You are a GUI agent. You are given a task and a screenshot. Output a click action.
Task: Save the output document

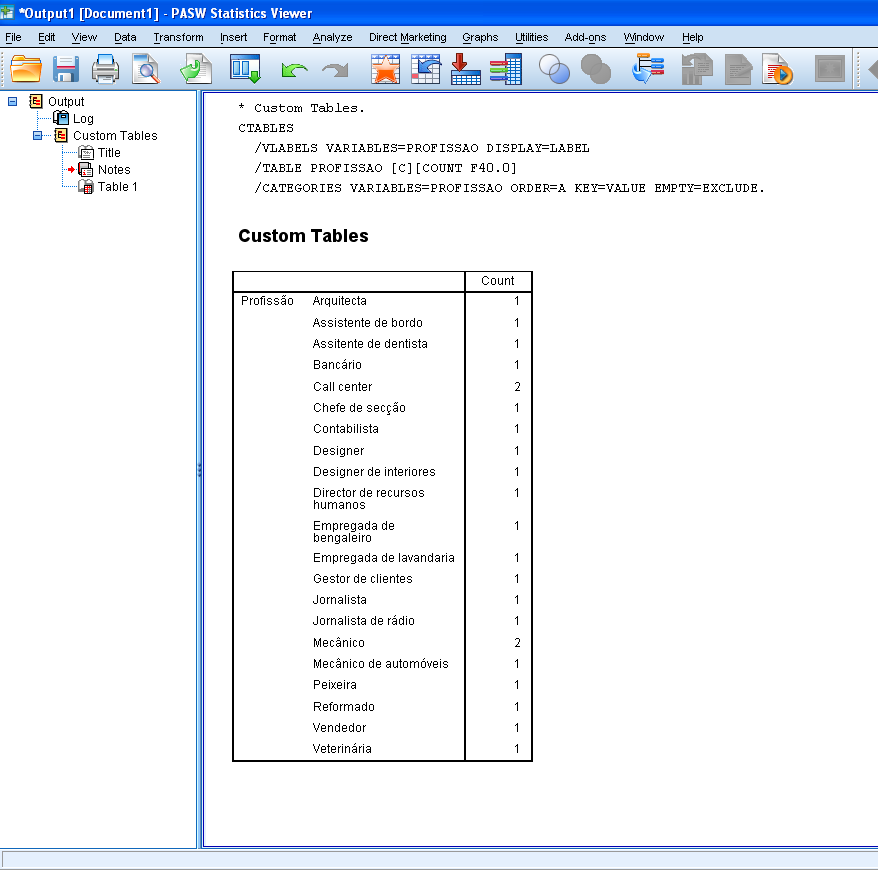point(66,69)
